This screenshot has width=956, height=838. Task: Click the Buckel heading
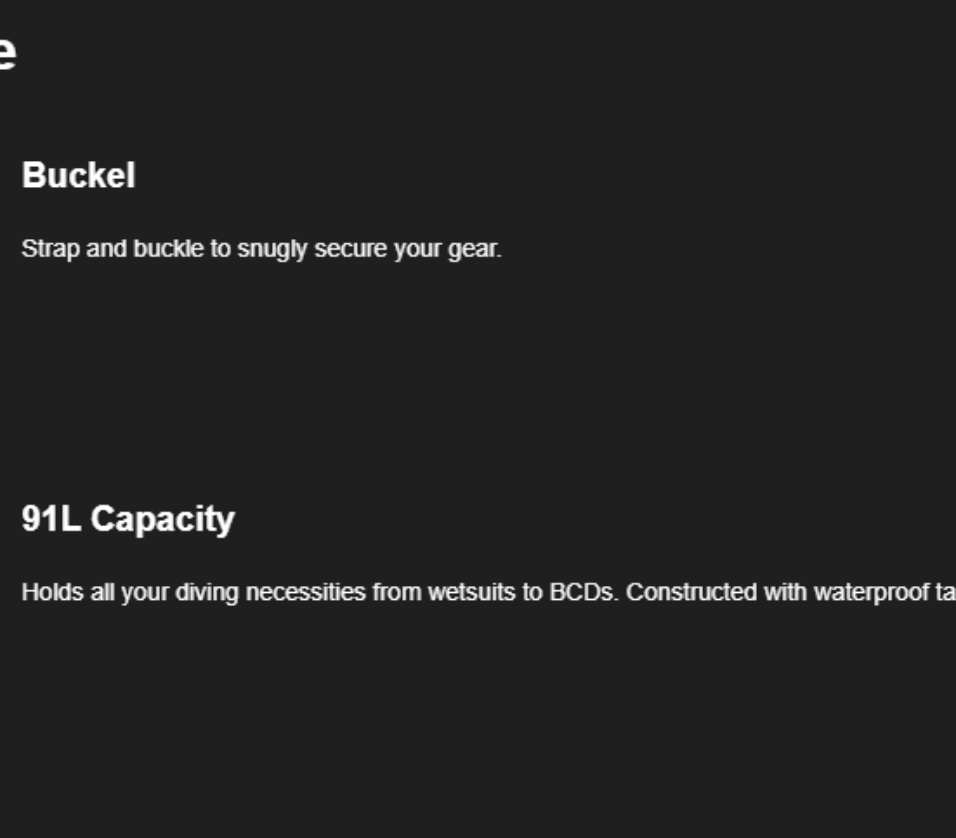tap(79, 176)
